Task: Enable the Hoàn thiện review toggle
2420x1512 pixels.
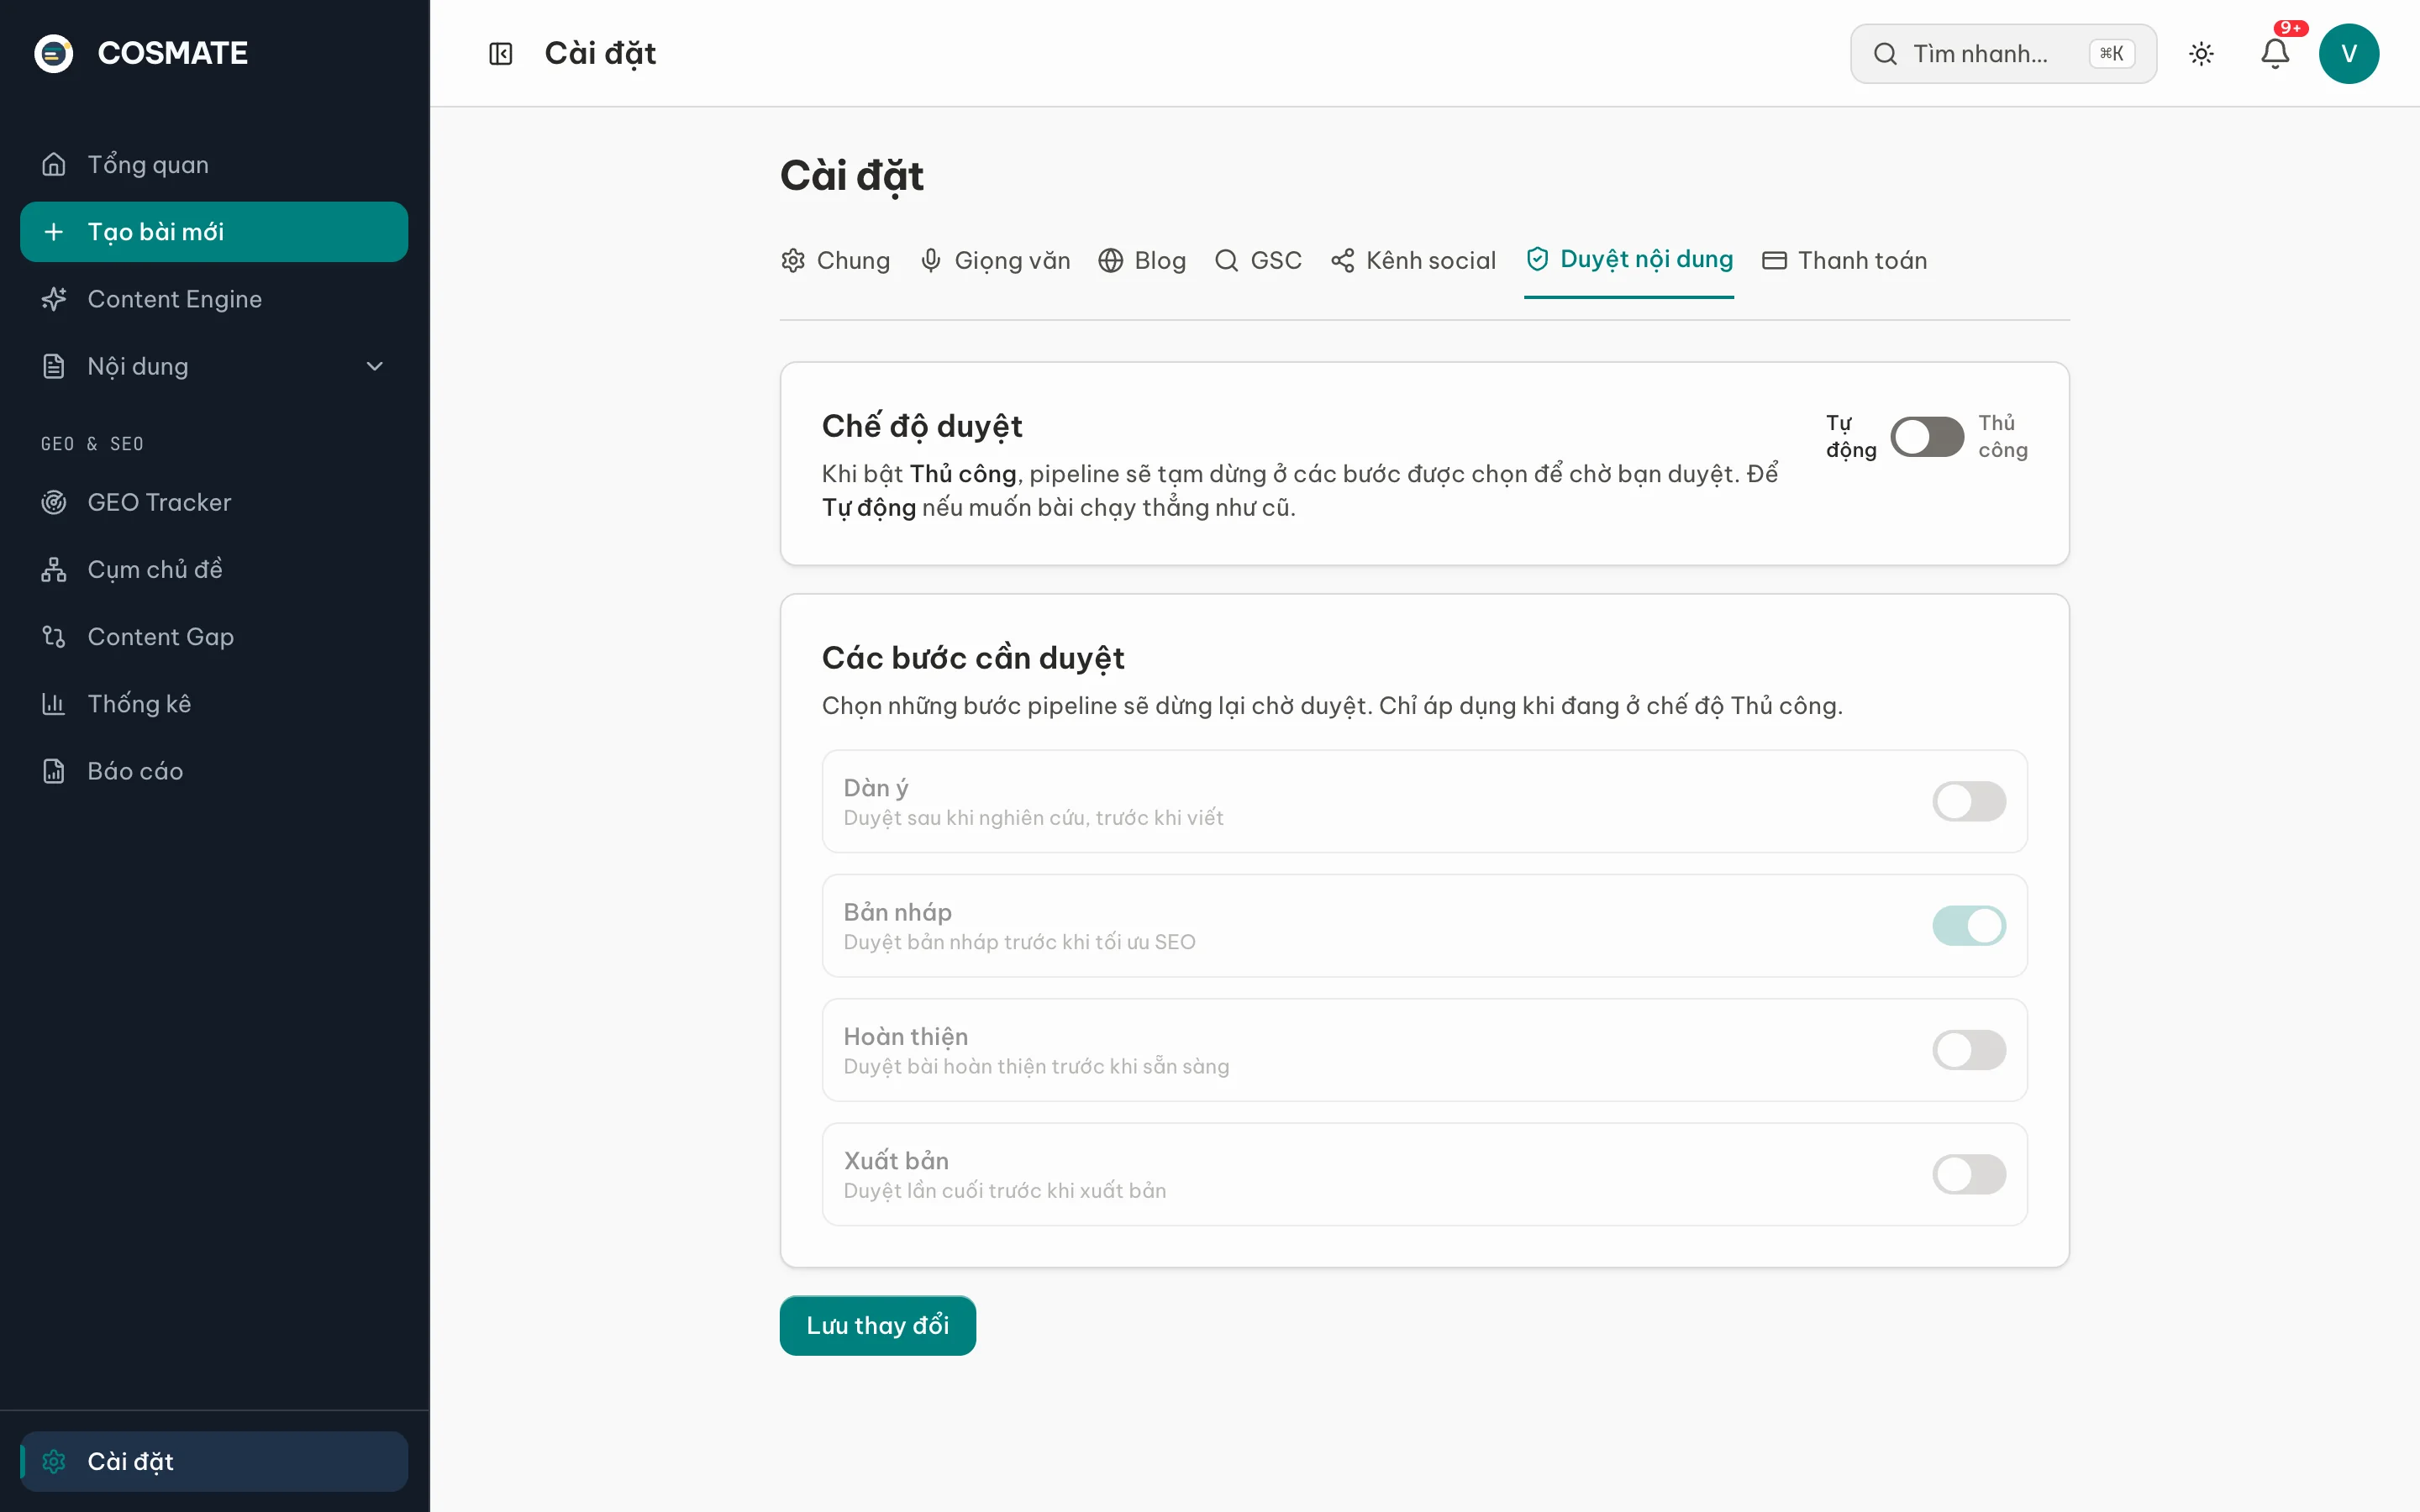Action: click(x=1969, y=1050)
